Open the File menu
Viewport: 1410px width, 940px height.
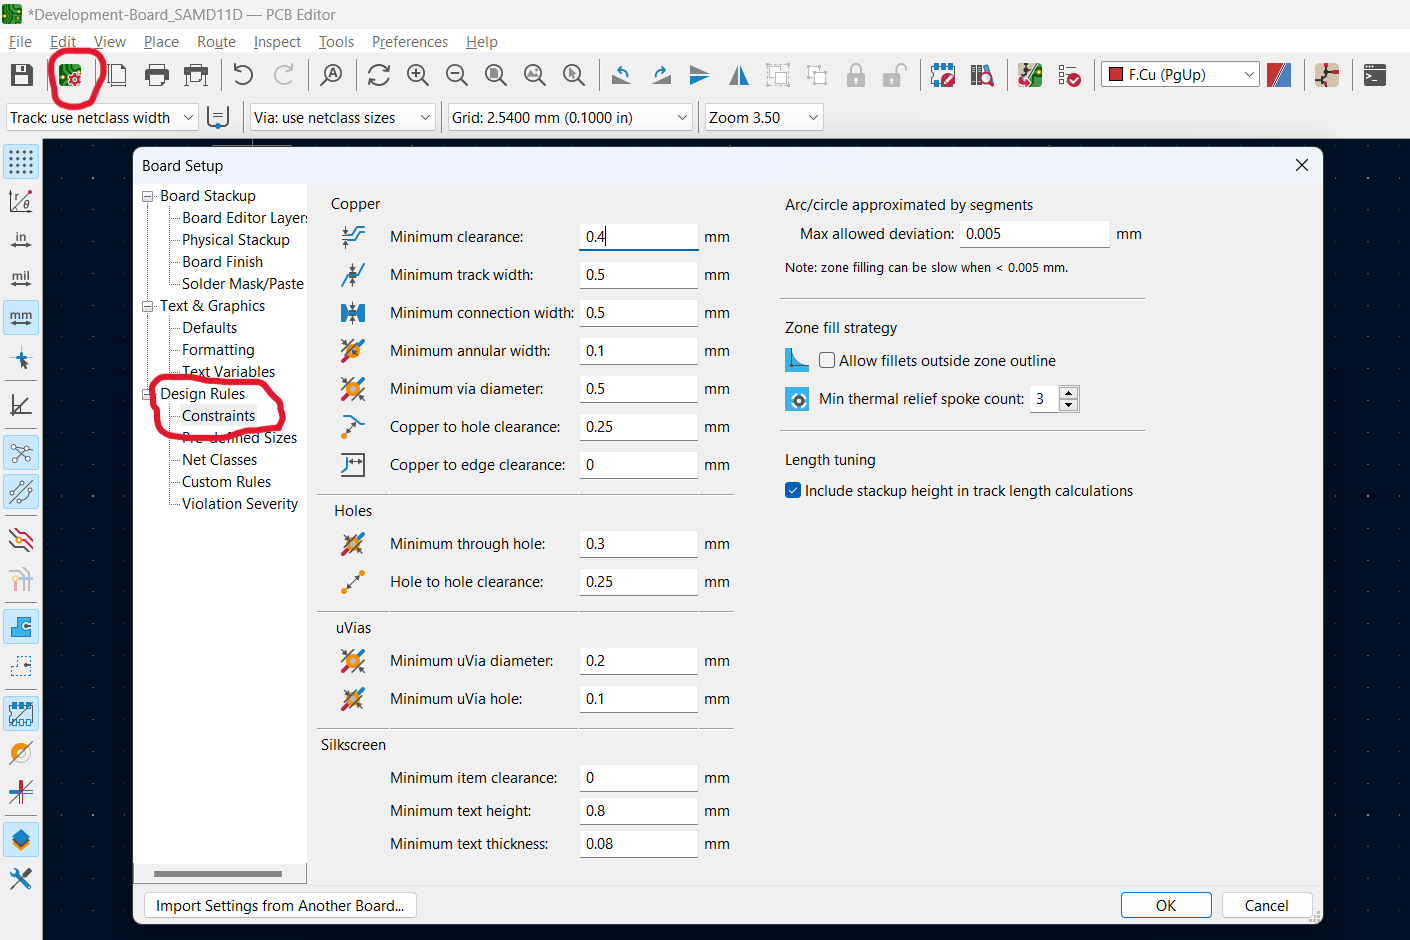tap(20, 42)
